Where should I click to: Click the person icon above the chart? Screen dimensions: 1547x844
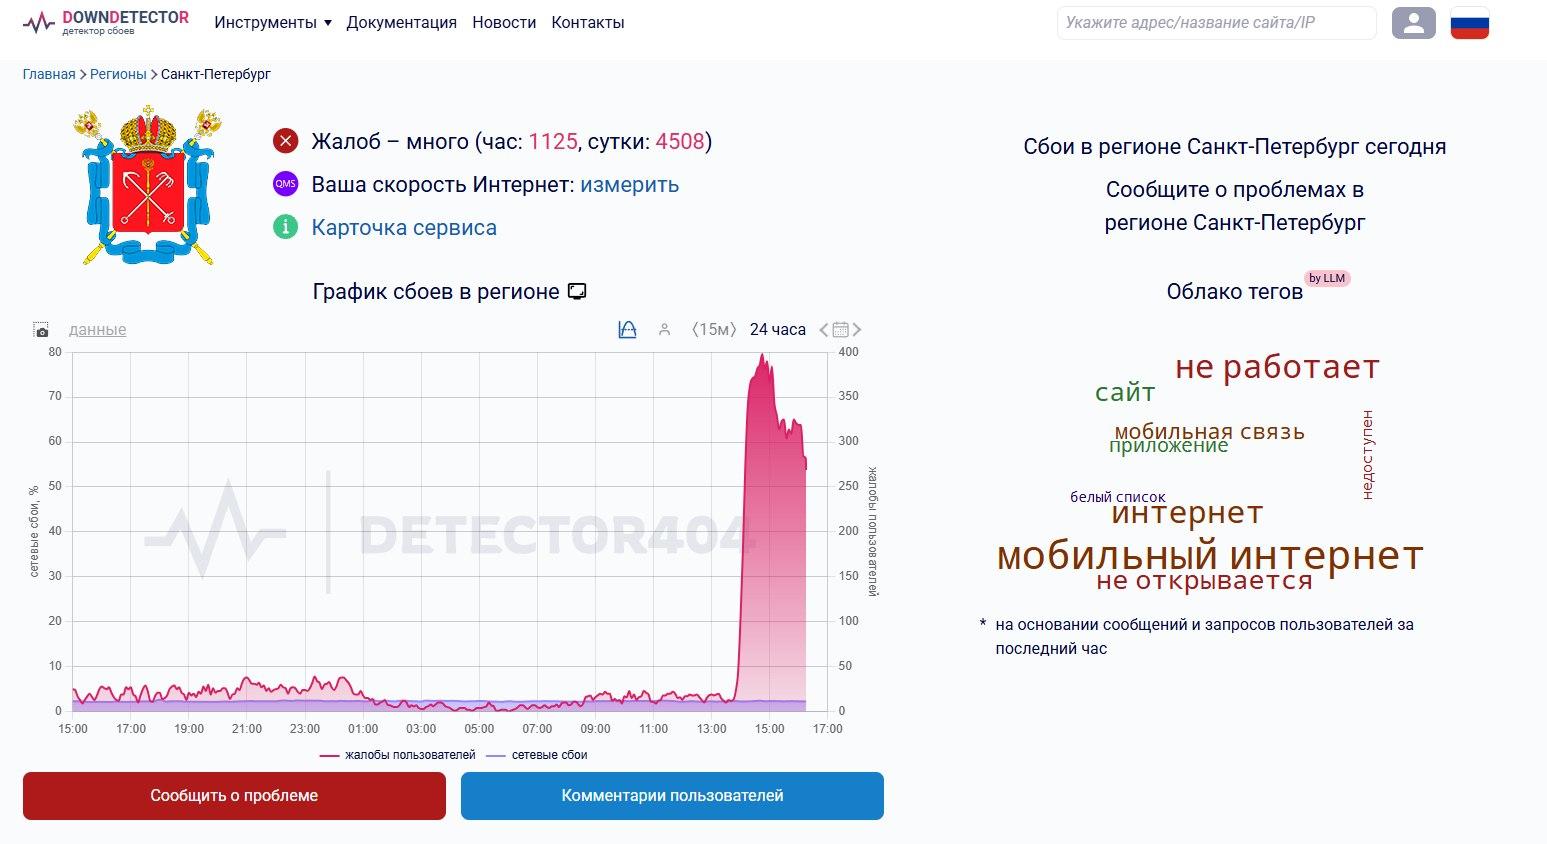(x=664, y=330)
